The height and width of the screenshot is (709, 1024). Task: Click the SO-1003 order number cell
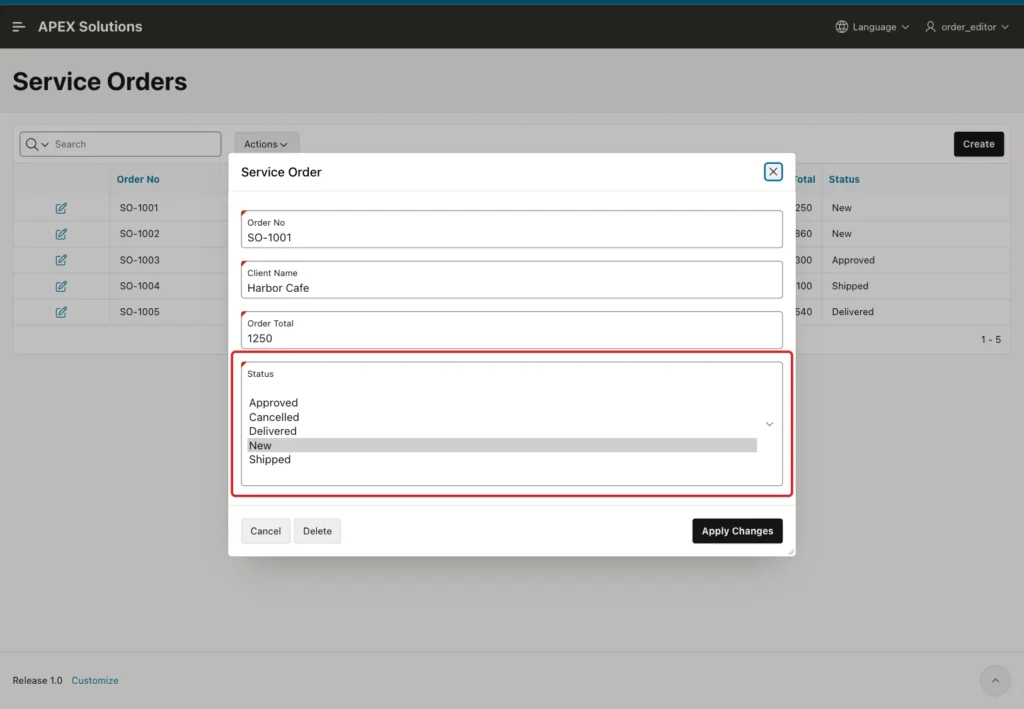[139, 260]
